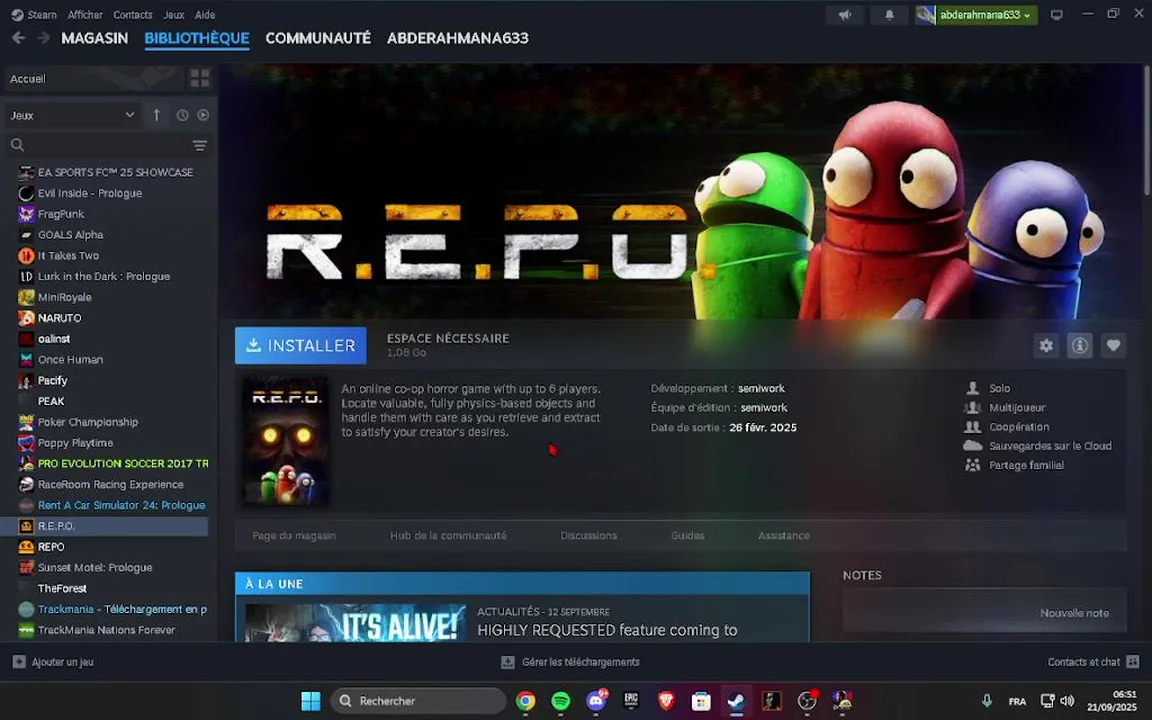Viewport: 1152px width, 720px height.
Task: Open R.E.P.O. manage settings gear
Action: pyautogui.click(x=1046, y=345)
